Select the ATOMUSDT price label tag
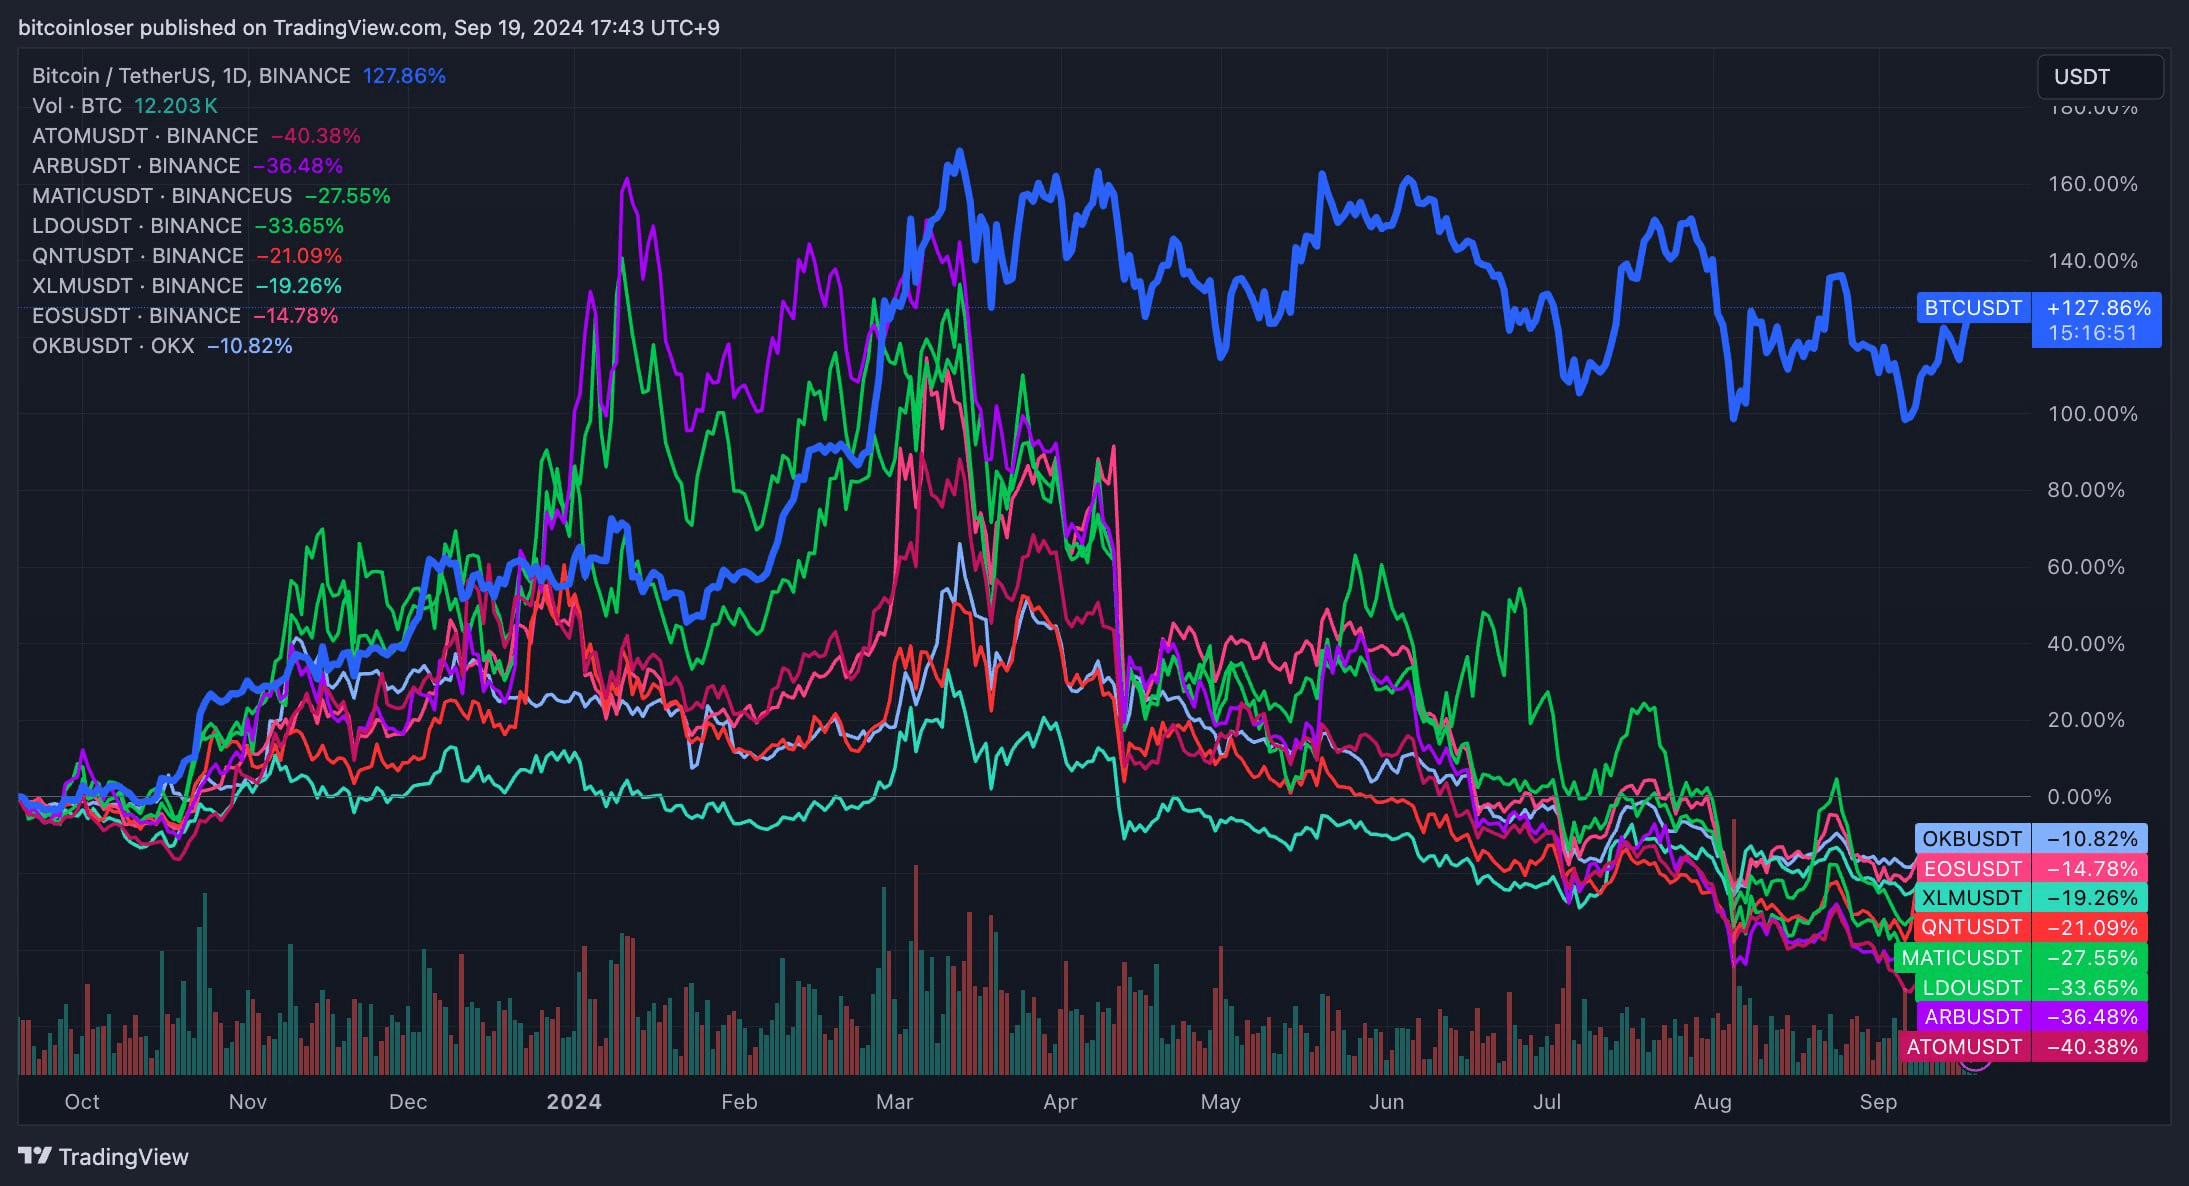 point(2023,1047)
